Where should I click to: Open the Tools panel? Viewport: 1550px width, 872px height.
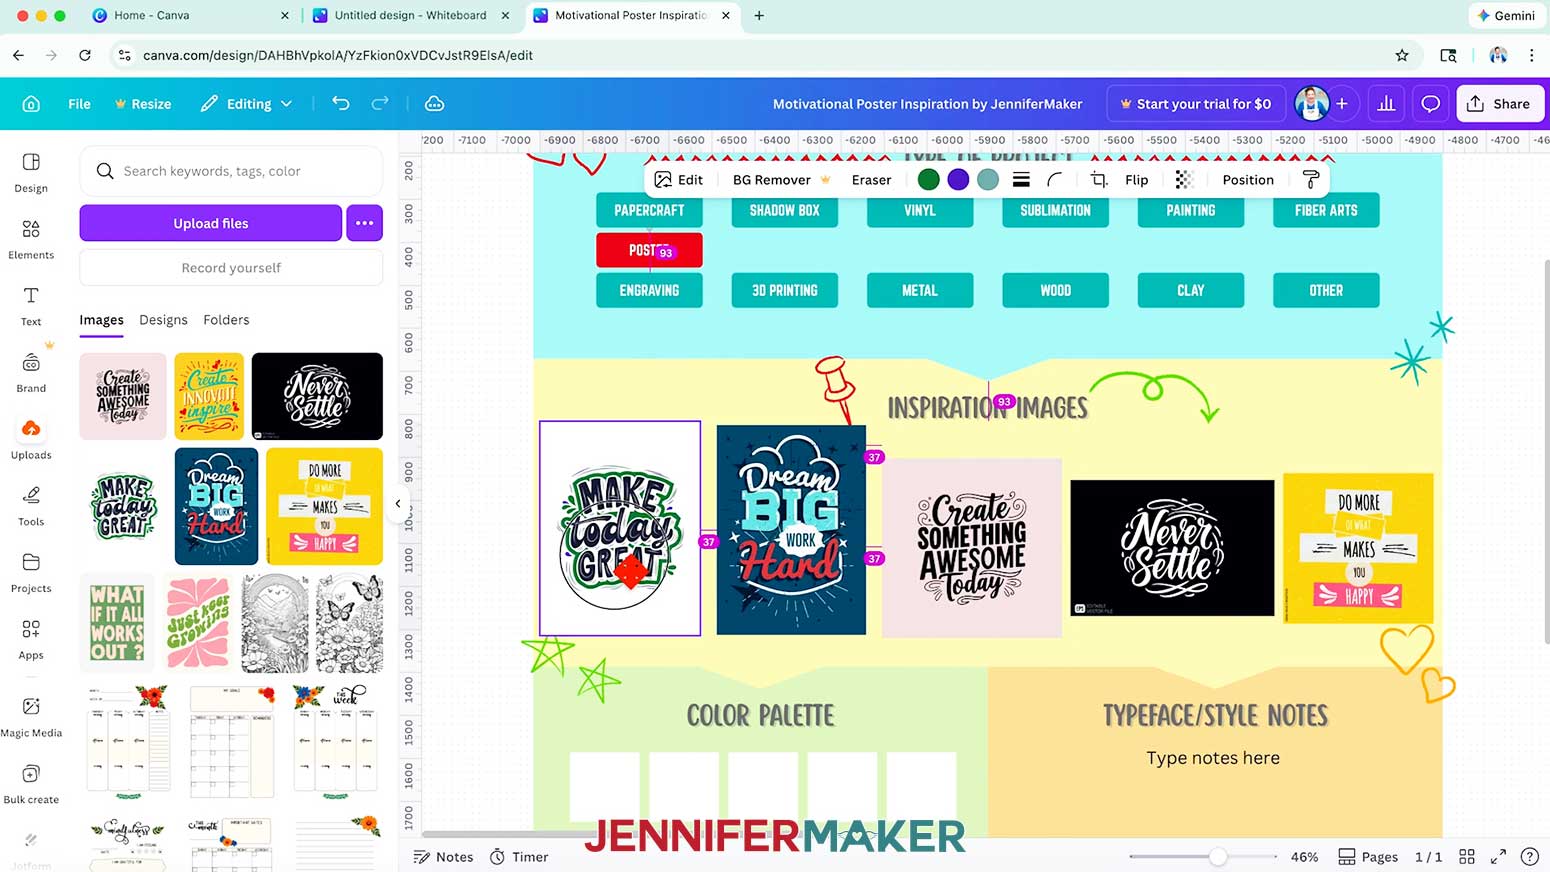click(x=31, y=506)
